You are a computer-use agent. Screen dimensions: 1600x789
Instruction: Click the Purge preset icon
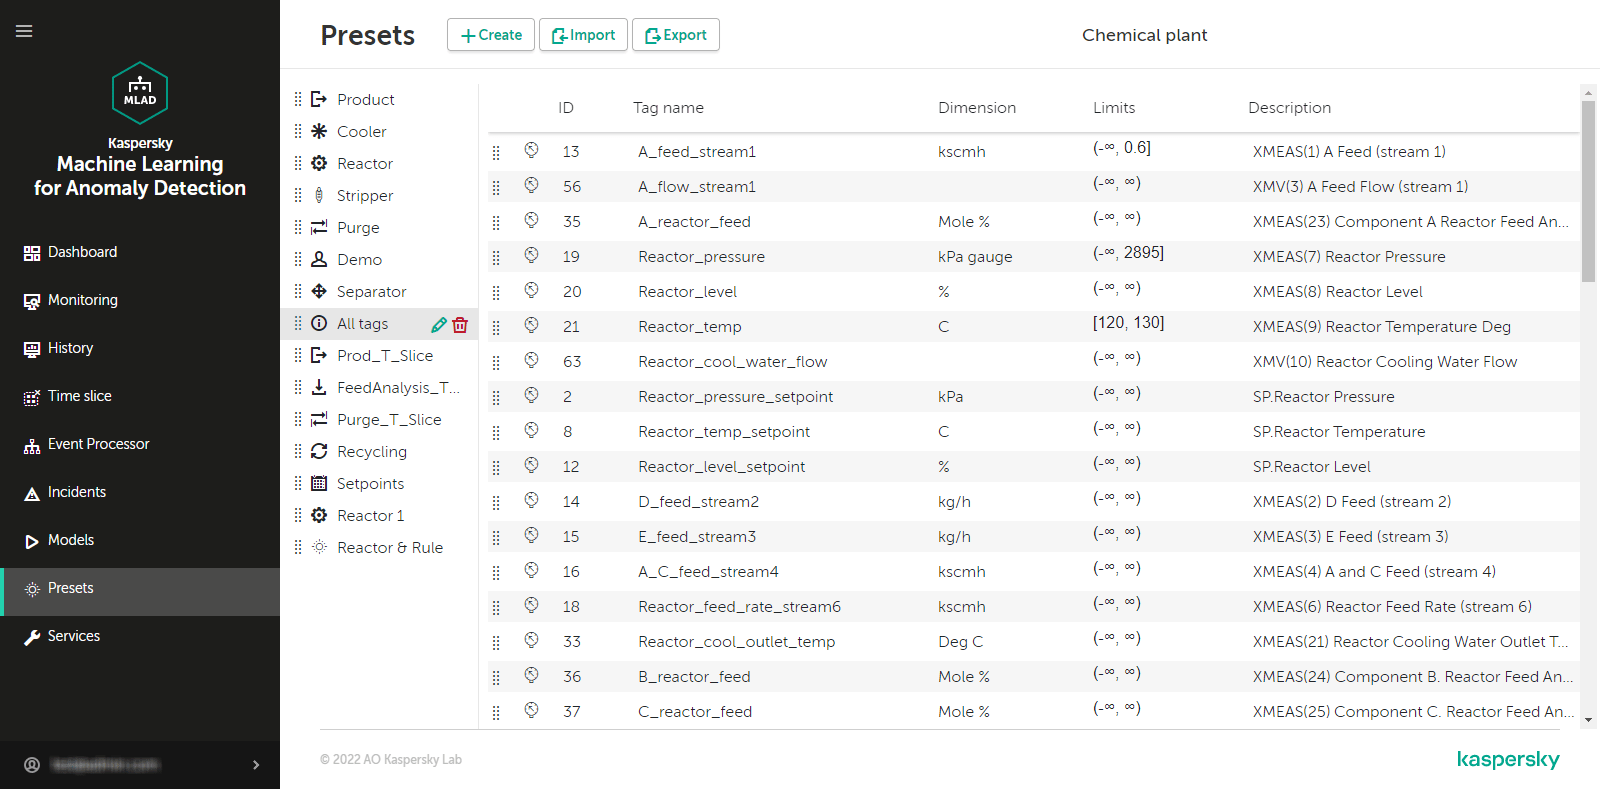coord(319,227)
